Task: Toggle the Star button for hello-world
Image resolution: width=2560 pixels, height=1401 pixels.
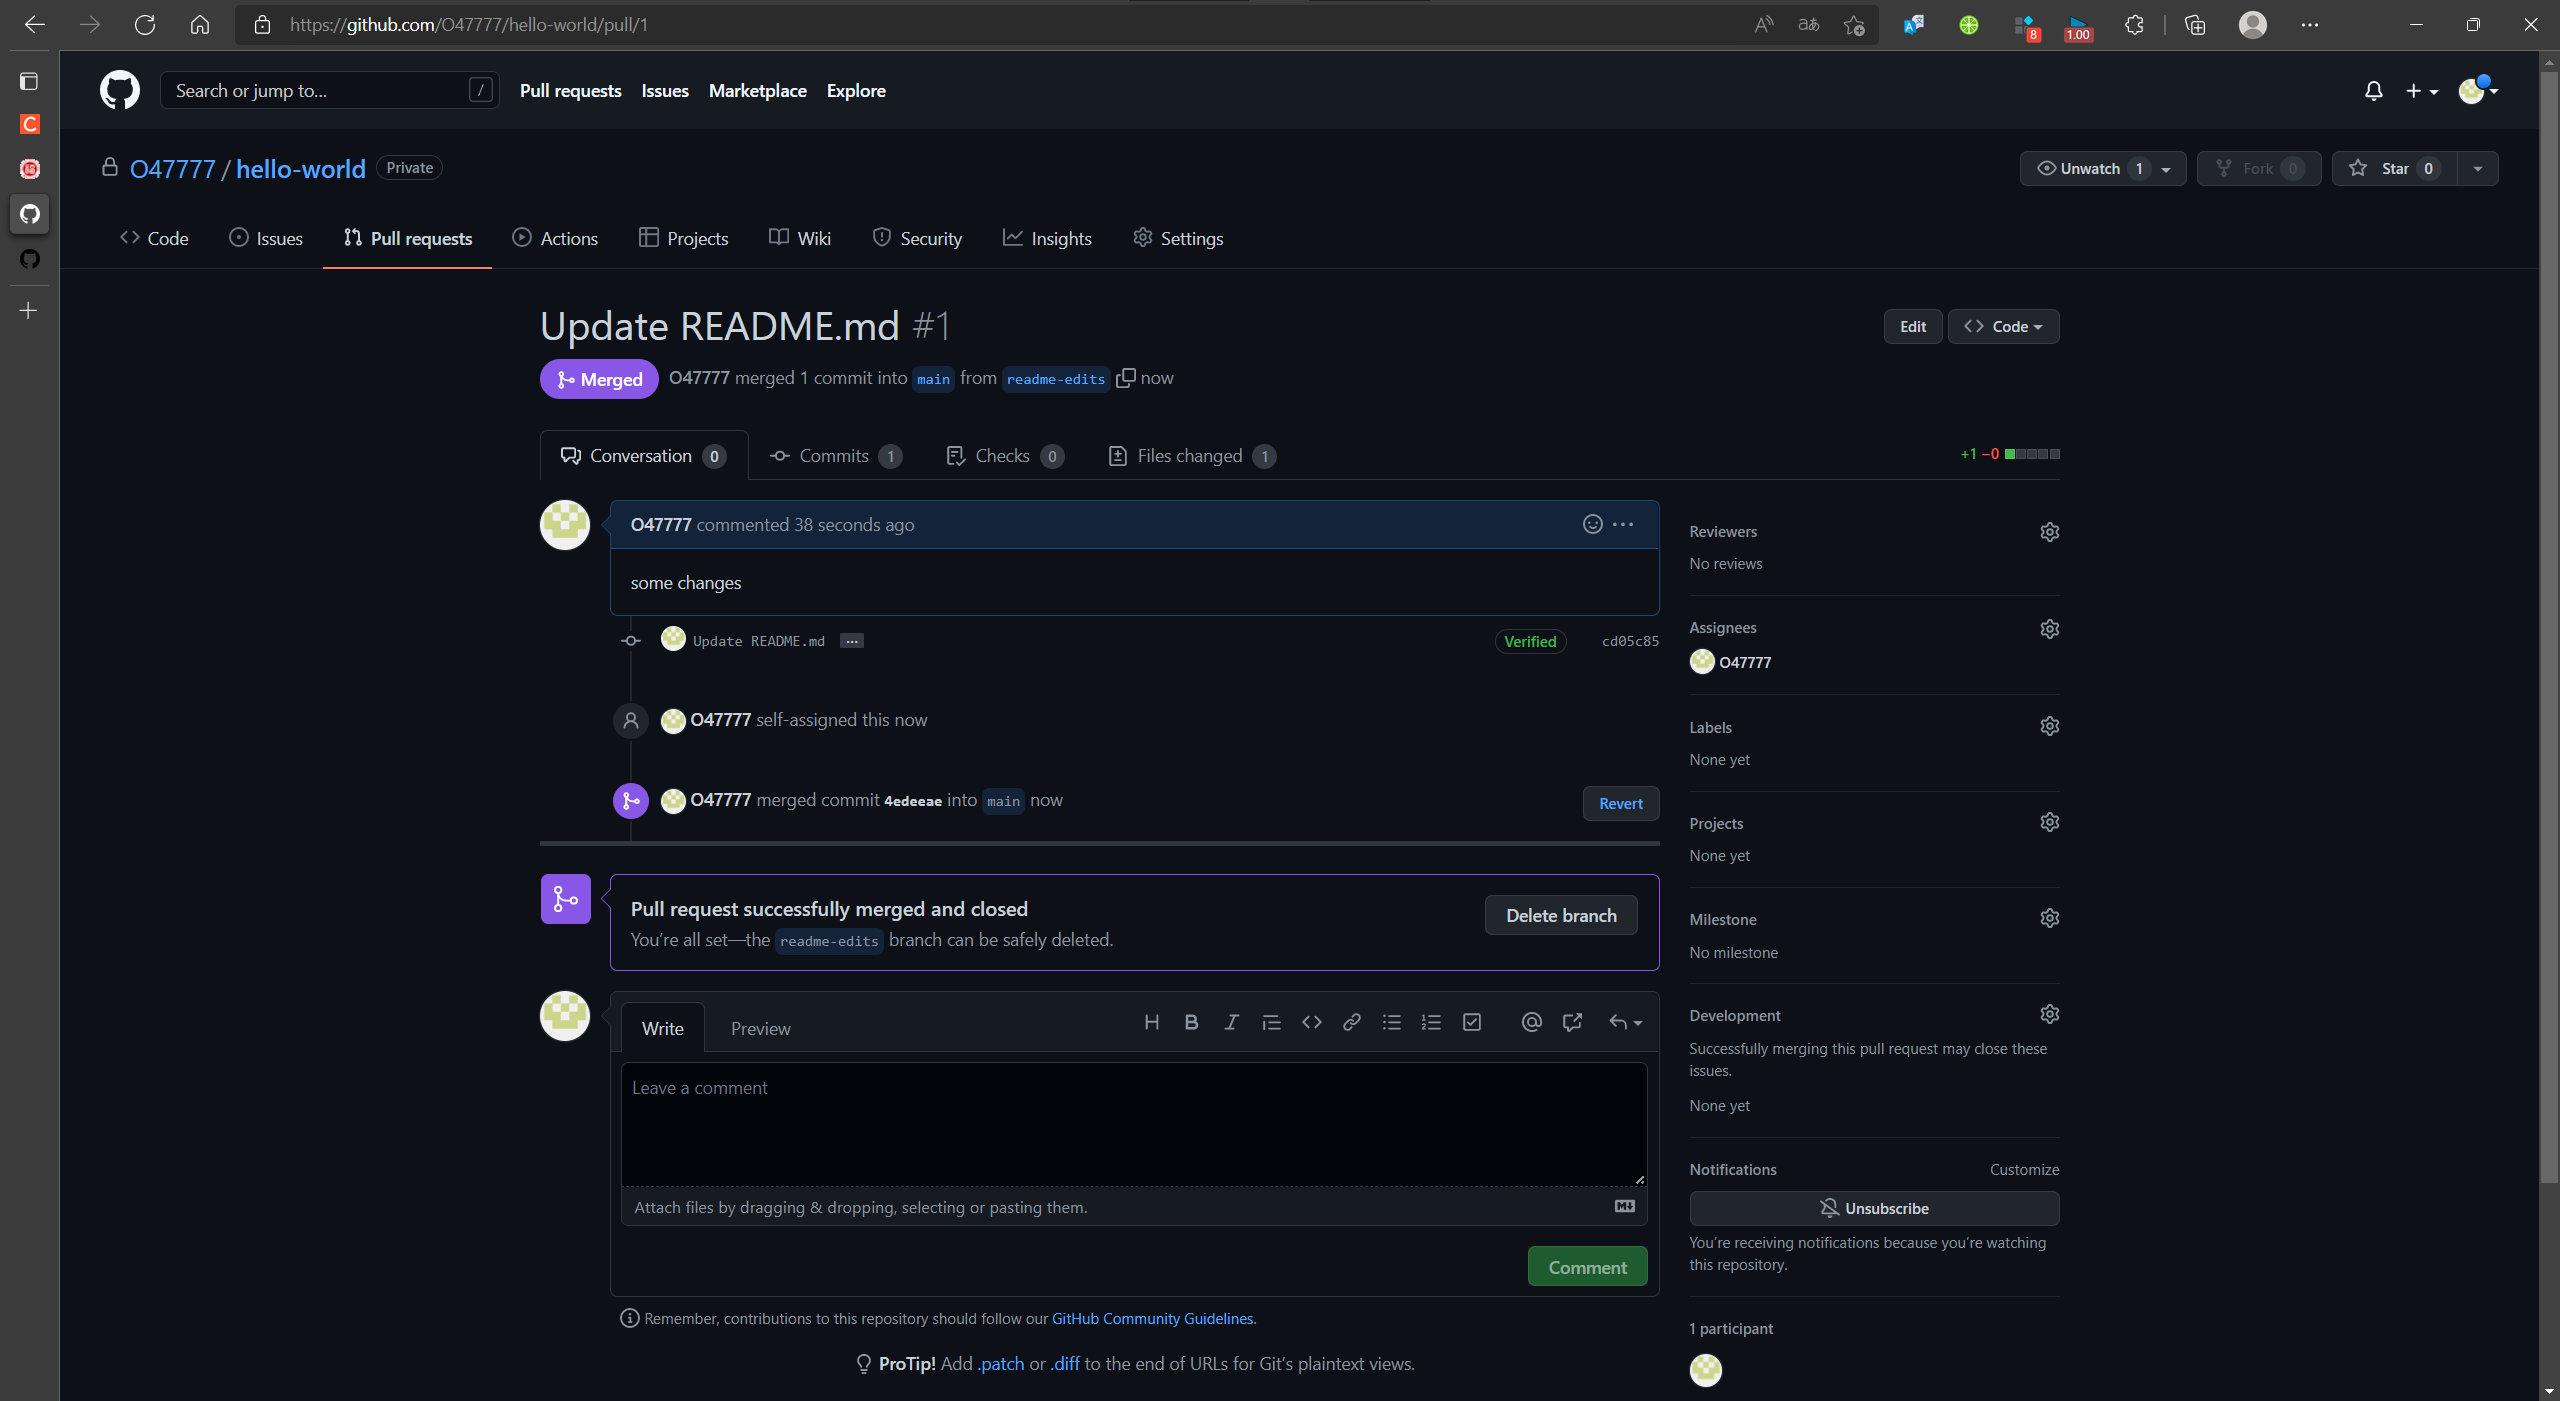Action: tap(2394, 168)
